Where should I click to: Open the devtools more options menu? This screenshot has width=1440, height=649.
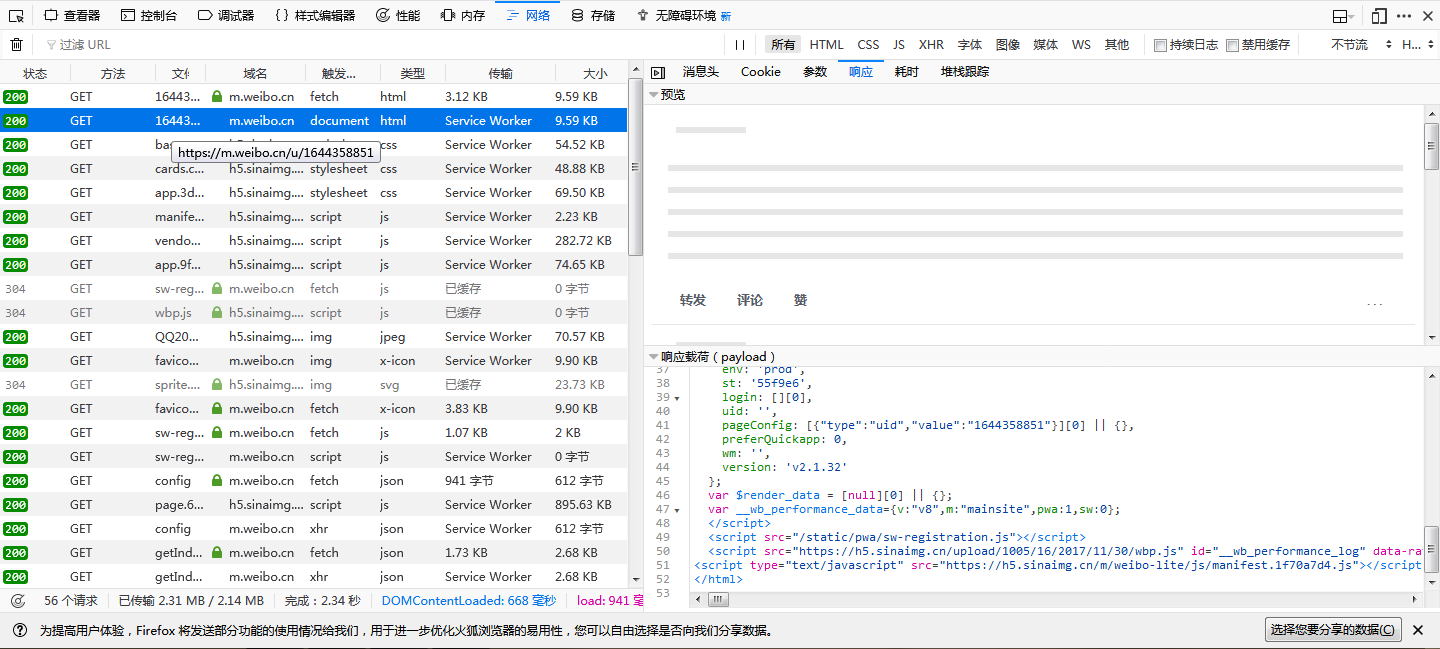coord(1405,16)
